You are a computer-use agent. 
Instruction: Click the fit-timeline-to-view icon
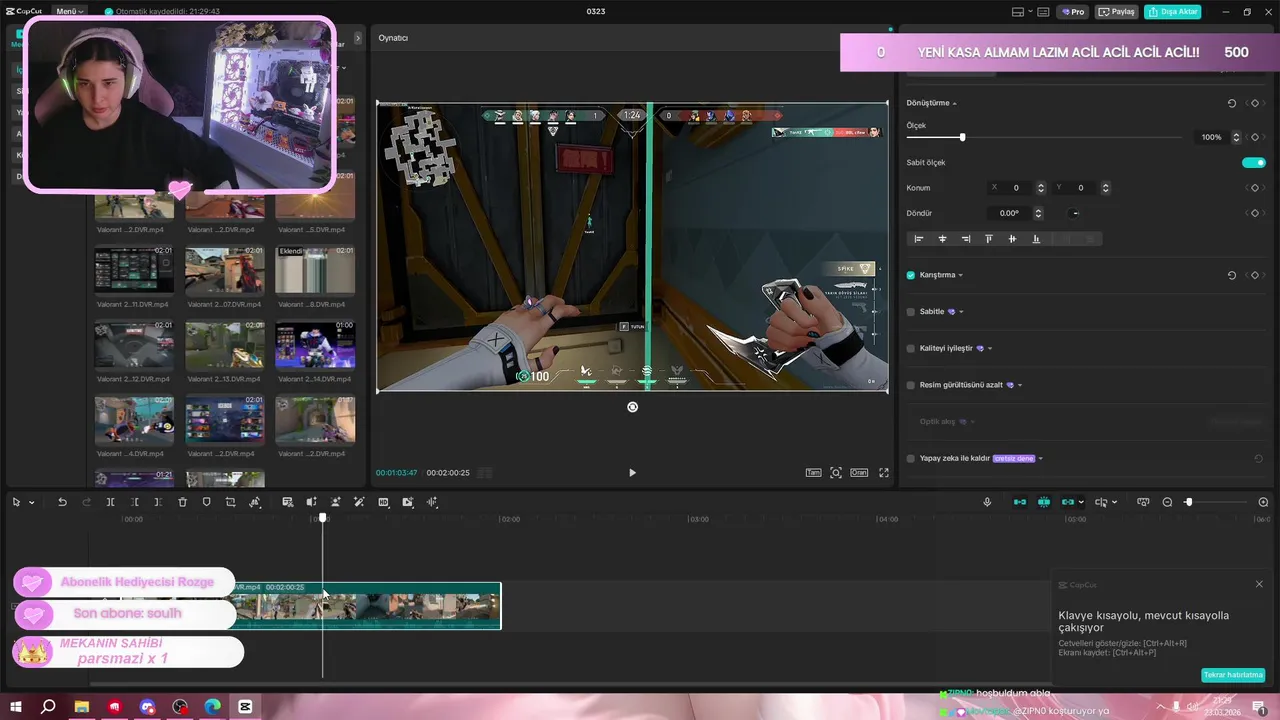1143,502
